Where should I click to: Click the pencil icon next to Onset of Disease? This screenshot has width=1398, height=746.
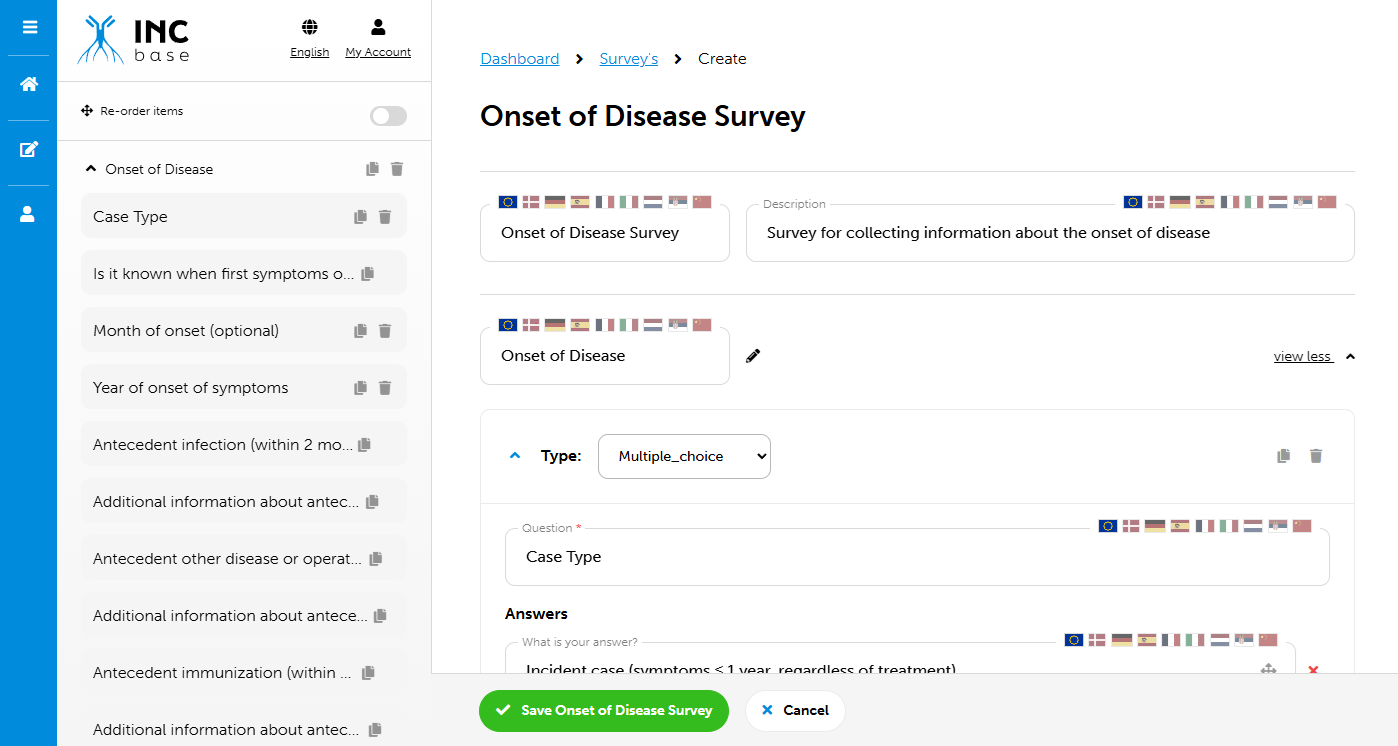click(753, 356)
